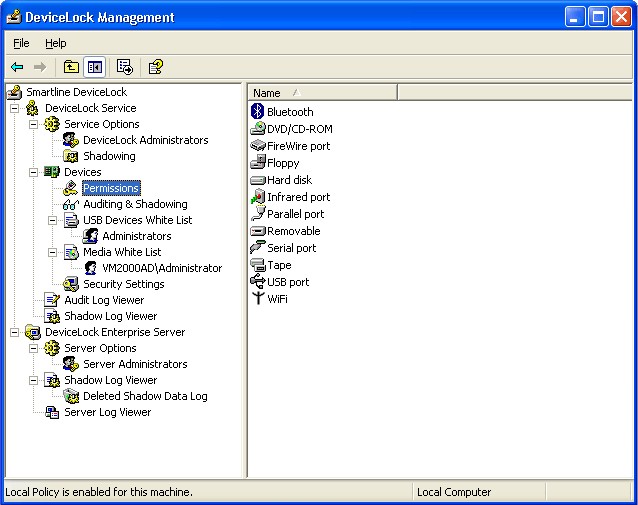
Task: Click the Export List toolbar icon
Action: pos(125,67)
